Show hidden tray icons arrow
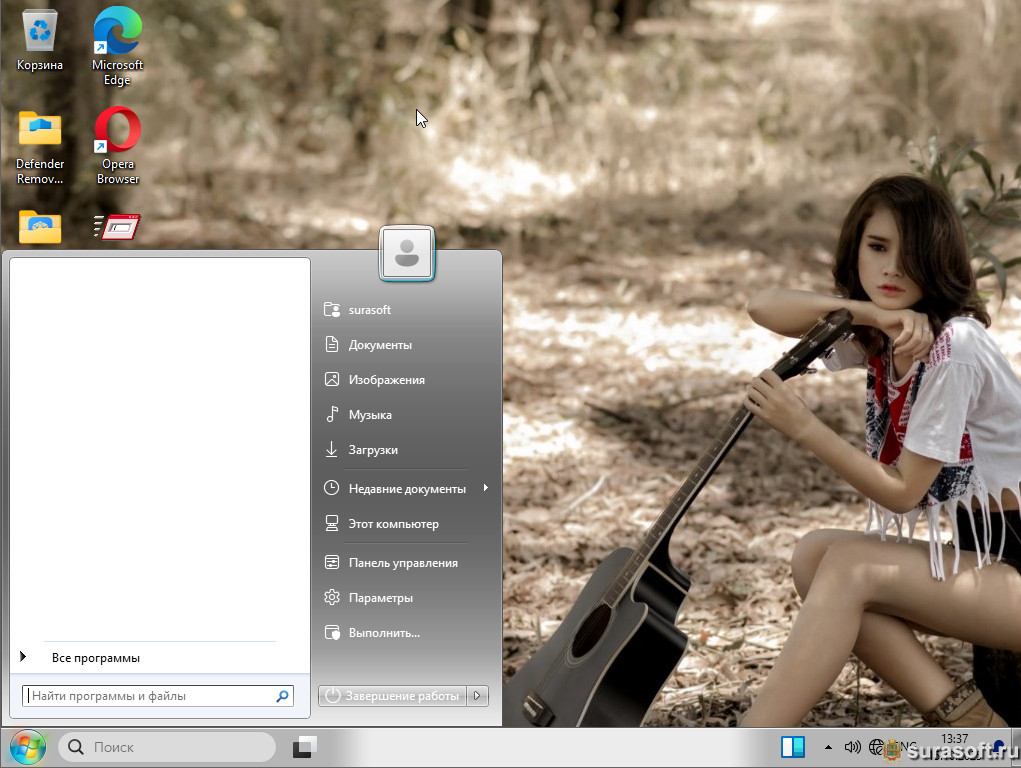 click(x=828, y=747)
